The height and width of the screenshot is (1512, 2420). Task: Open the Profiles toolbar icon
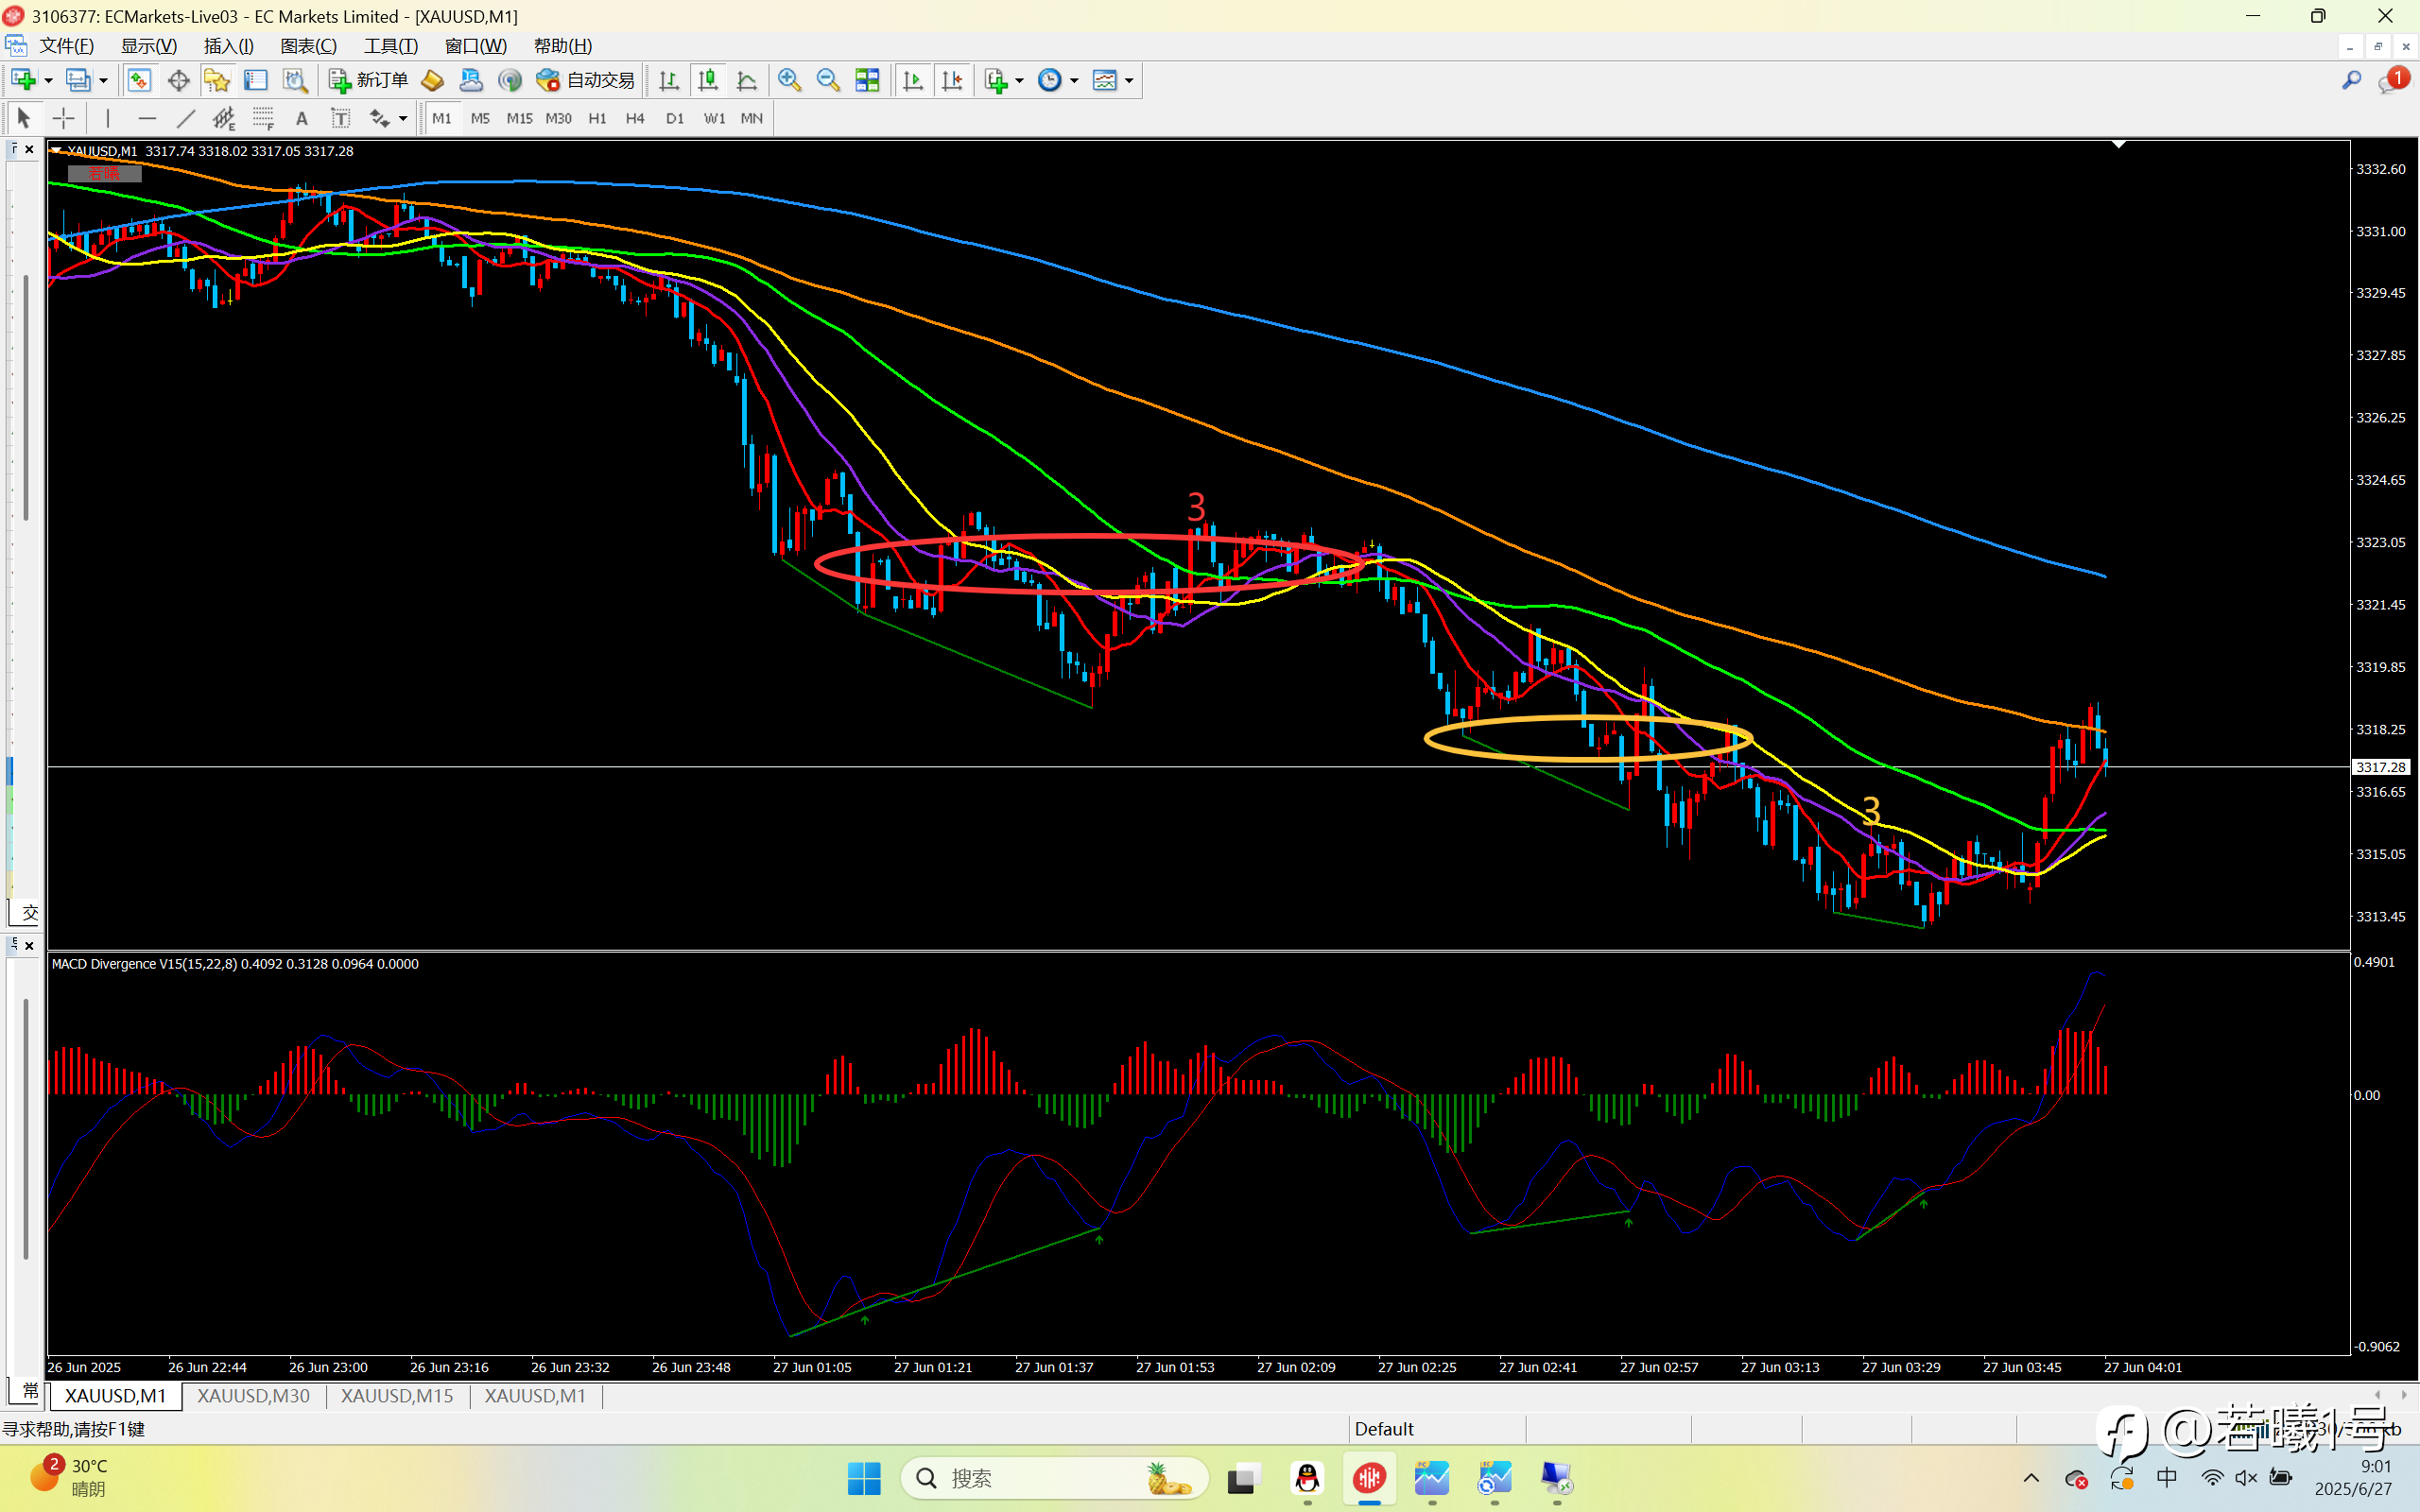tap(78, 80)
